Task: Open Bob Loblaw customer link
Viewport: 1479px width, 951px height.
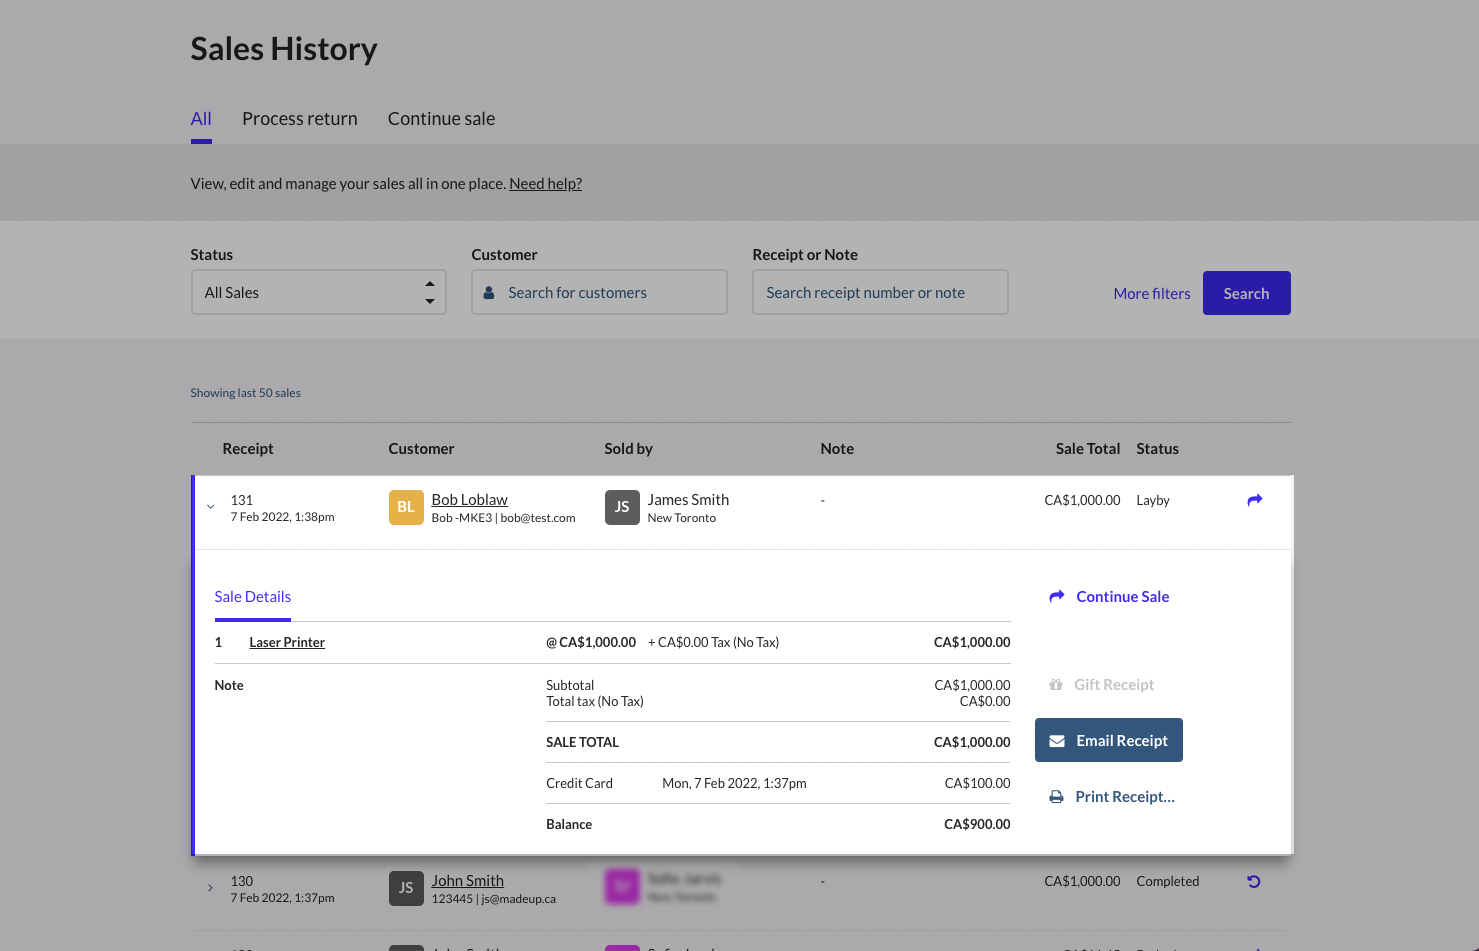Action: tap(470, 500)
